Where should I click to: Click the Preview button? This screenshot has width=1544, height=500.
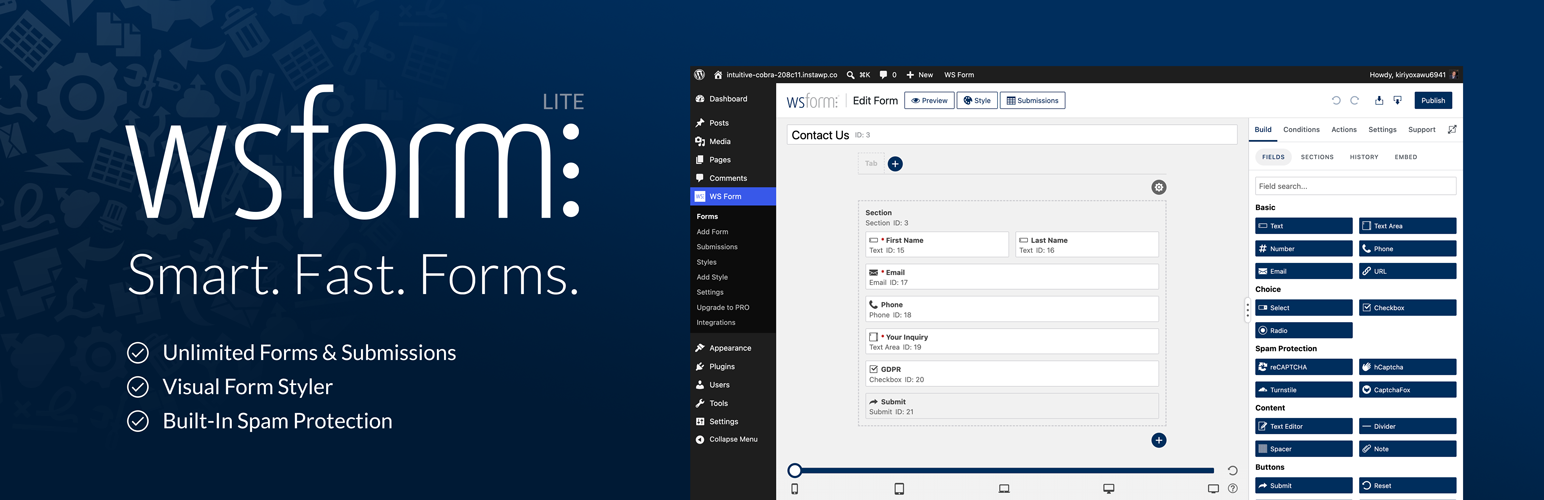tap(929, 100)
